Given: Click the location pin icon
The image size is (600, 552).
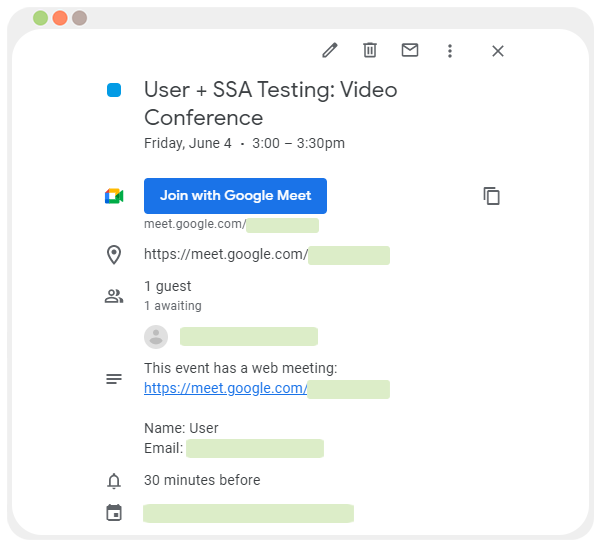Looking at the screenshot, I should coord(114,255).
